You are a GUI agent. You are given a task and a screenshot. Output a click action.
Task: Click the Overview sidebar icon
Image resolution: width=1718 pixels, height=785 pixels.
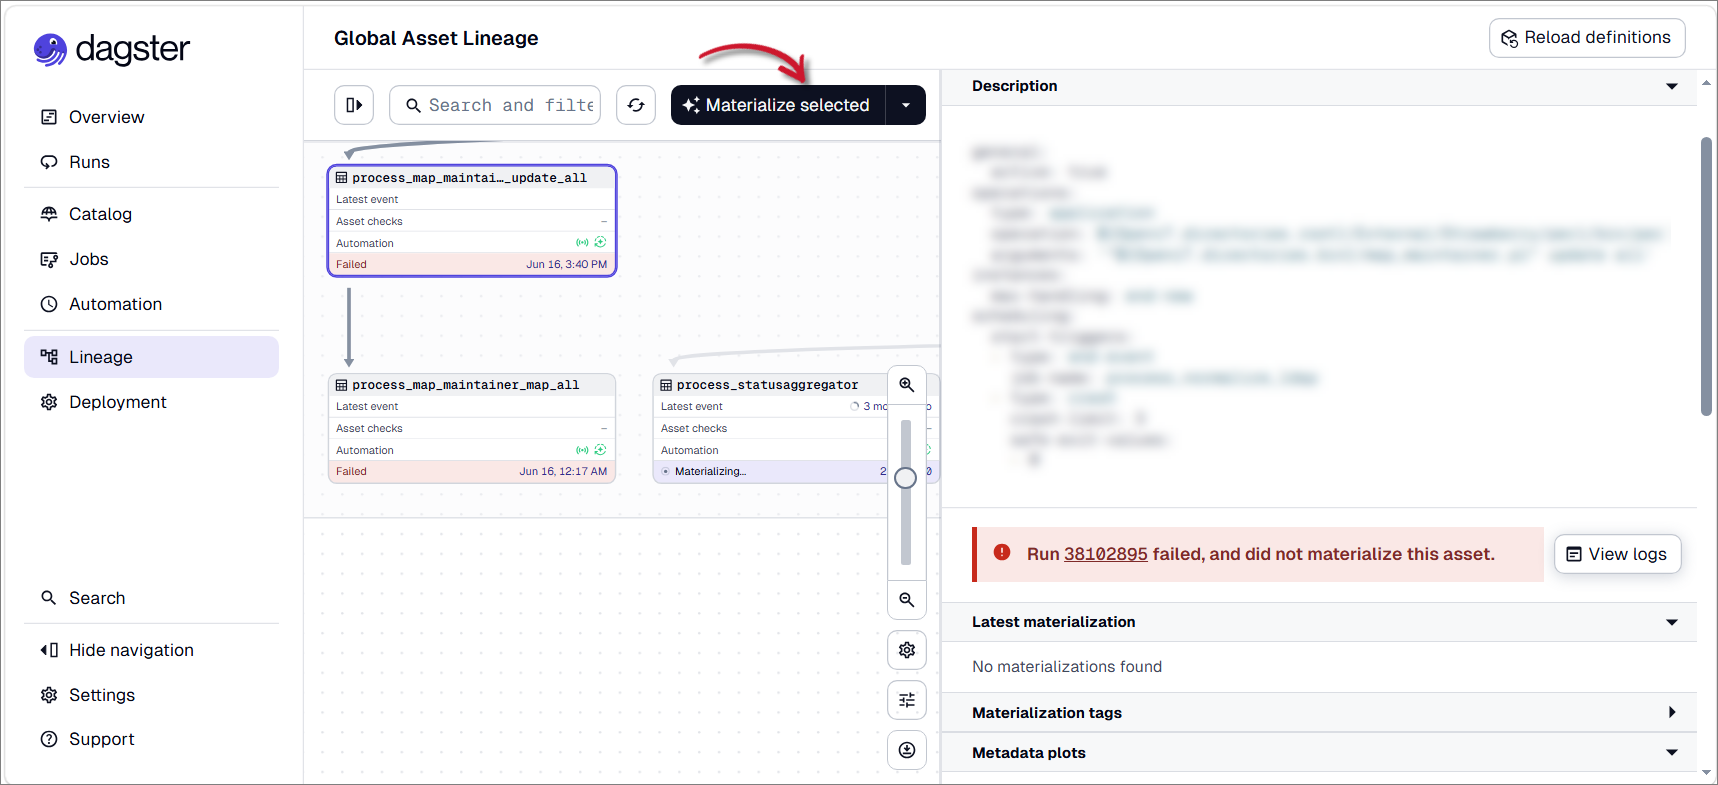pos(49,117)
